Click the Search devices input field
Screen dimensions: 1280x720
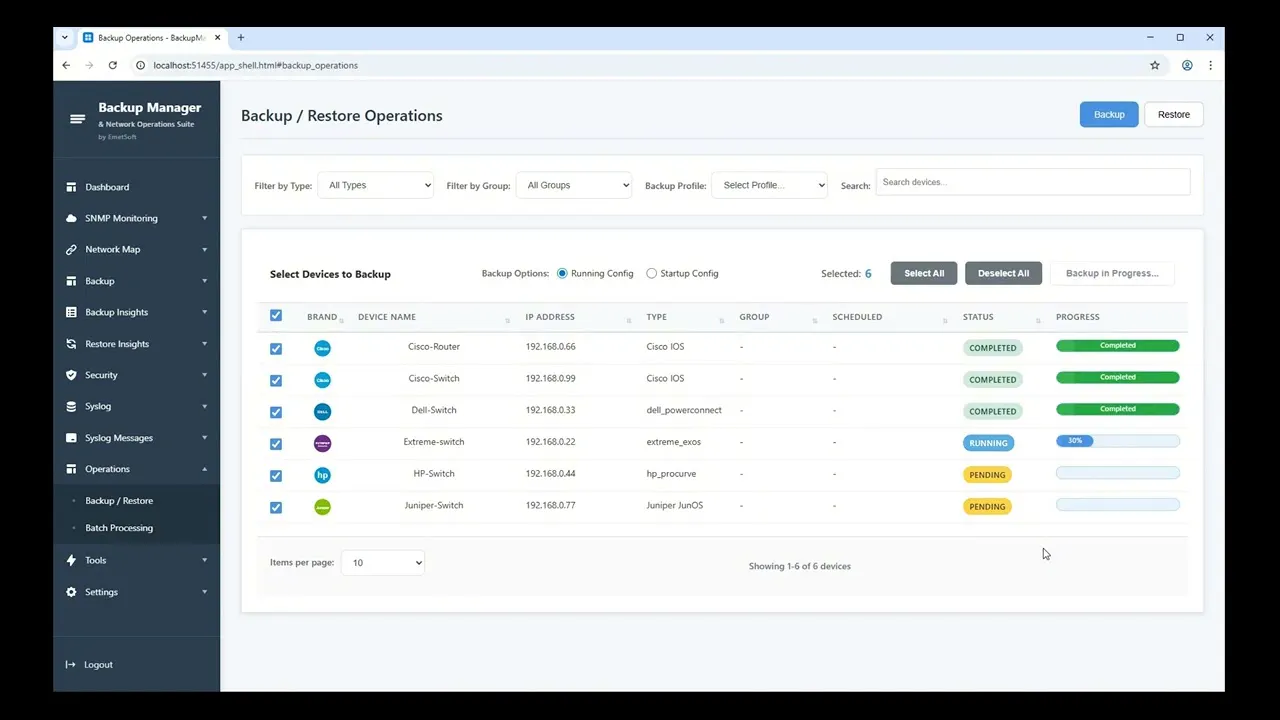[1033, 182]
